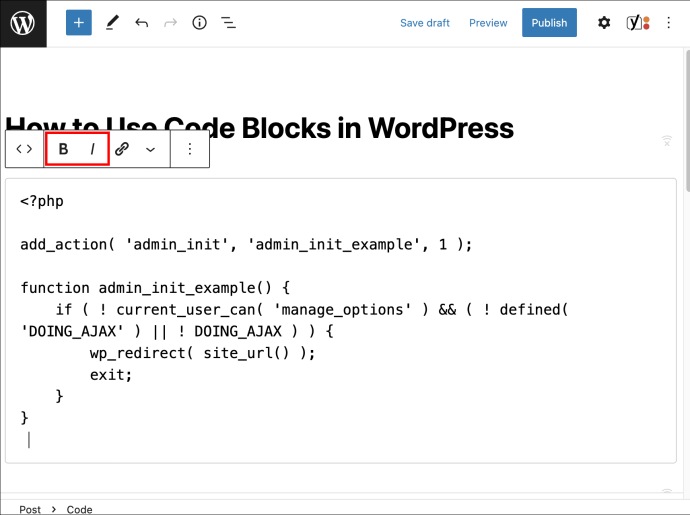Open the top bar options three-dot menu
The width and height of the screenshot is (690, 515).
coord(668,22)
